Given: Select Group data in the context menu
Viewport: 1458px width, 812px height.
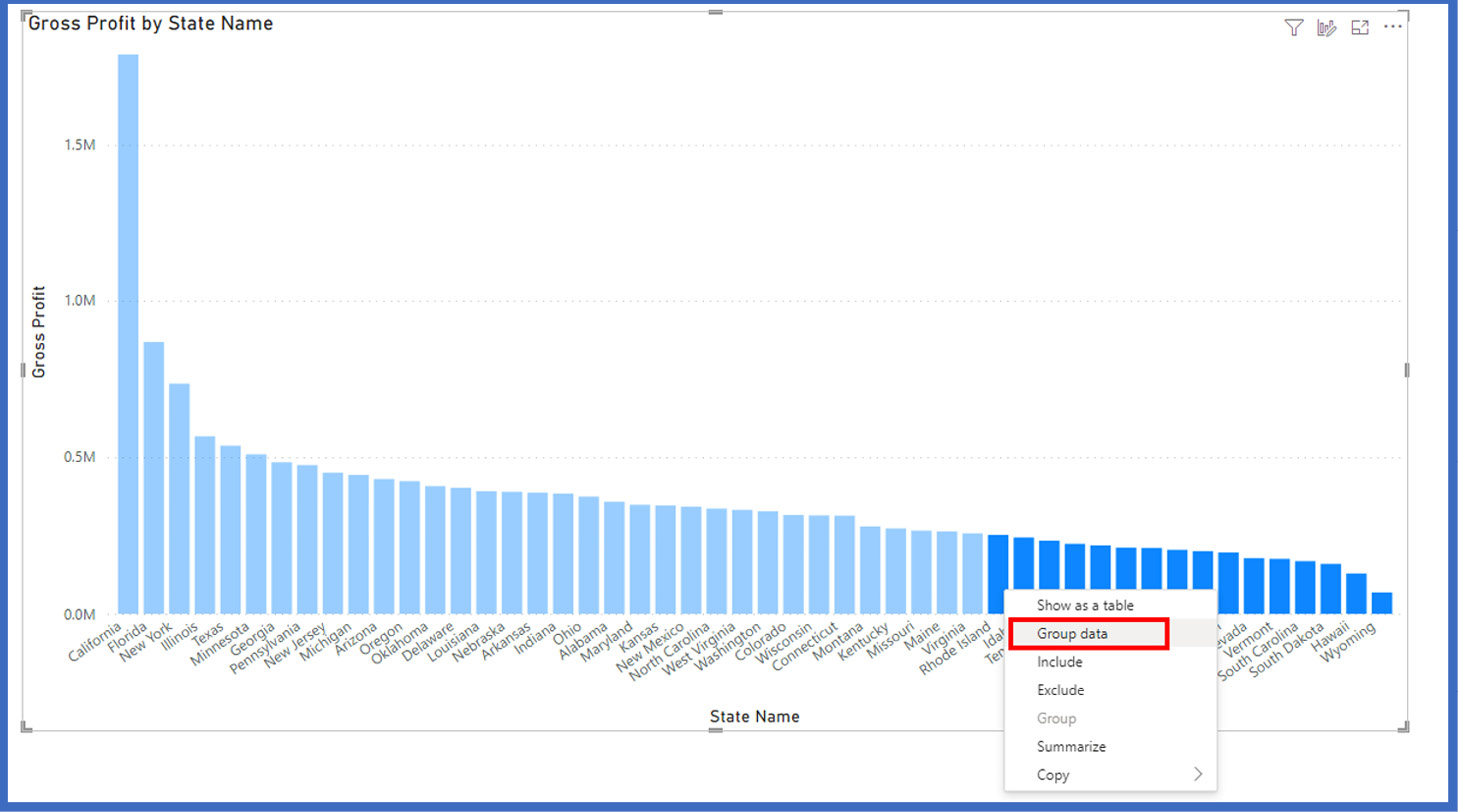Looking at the screenshot, I should click(1072, 633).
